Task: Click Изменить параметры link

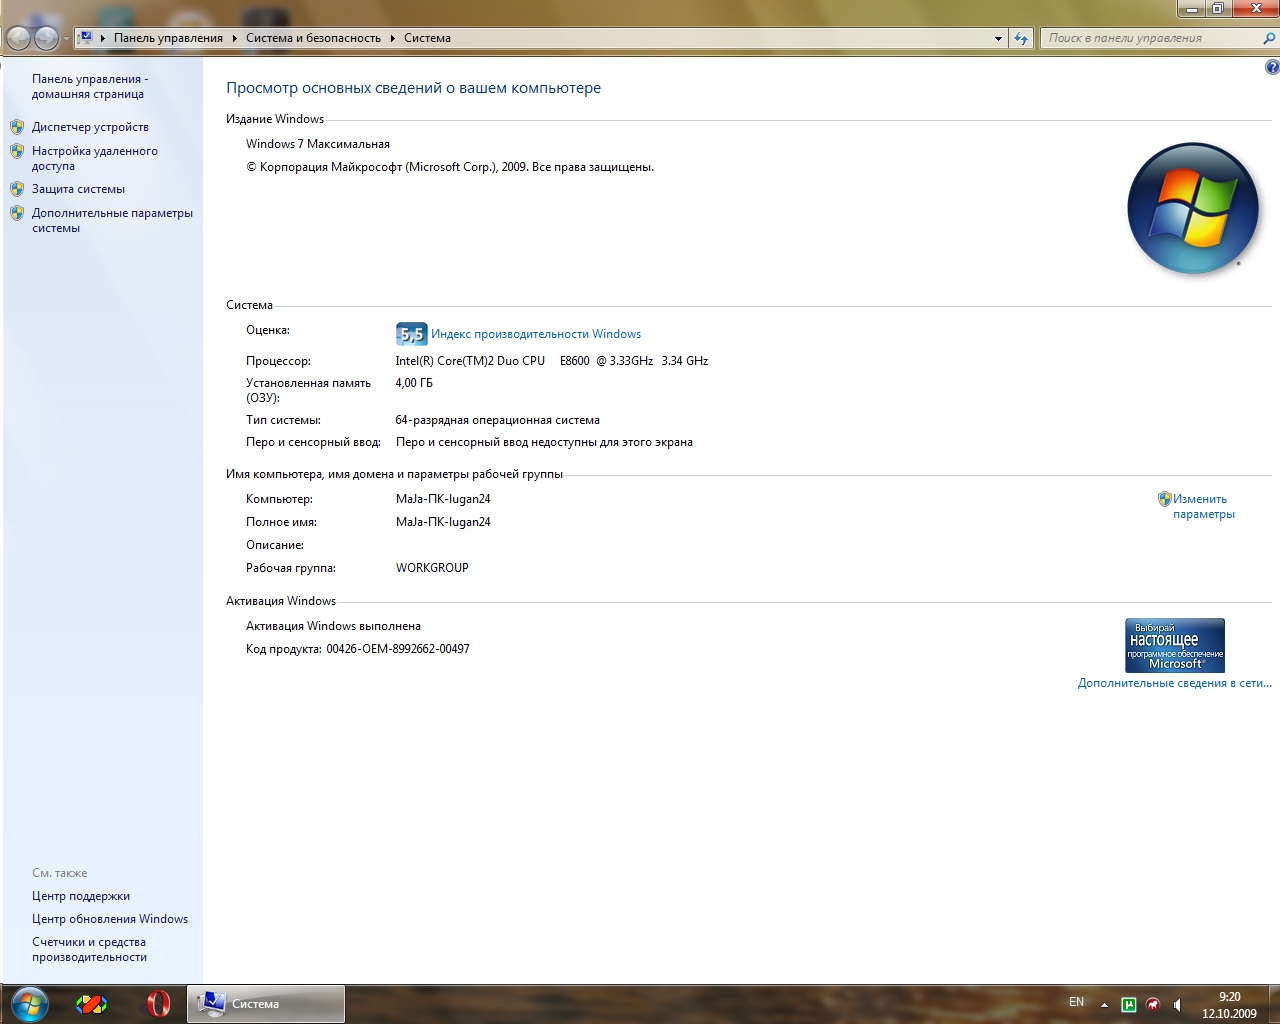Action: point(1204,506)
